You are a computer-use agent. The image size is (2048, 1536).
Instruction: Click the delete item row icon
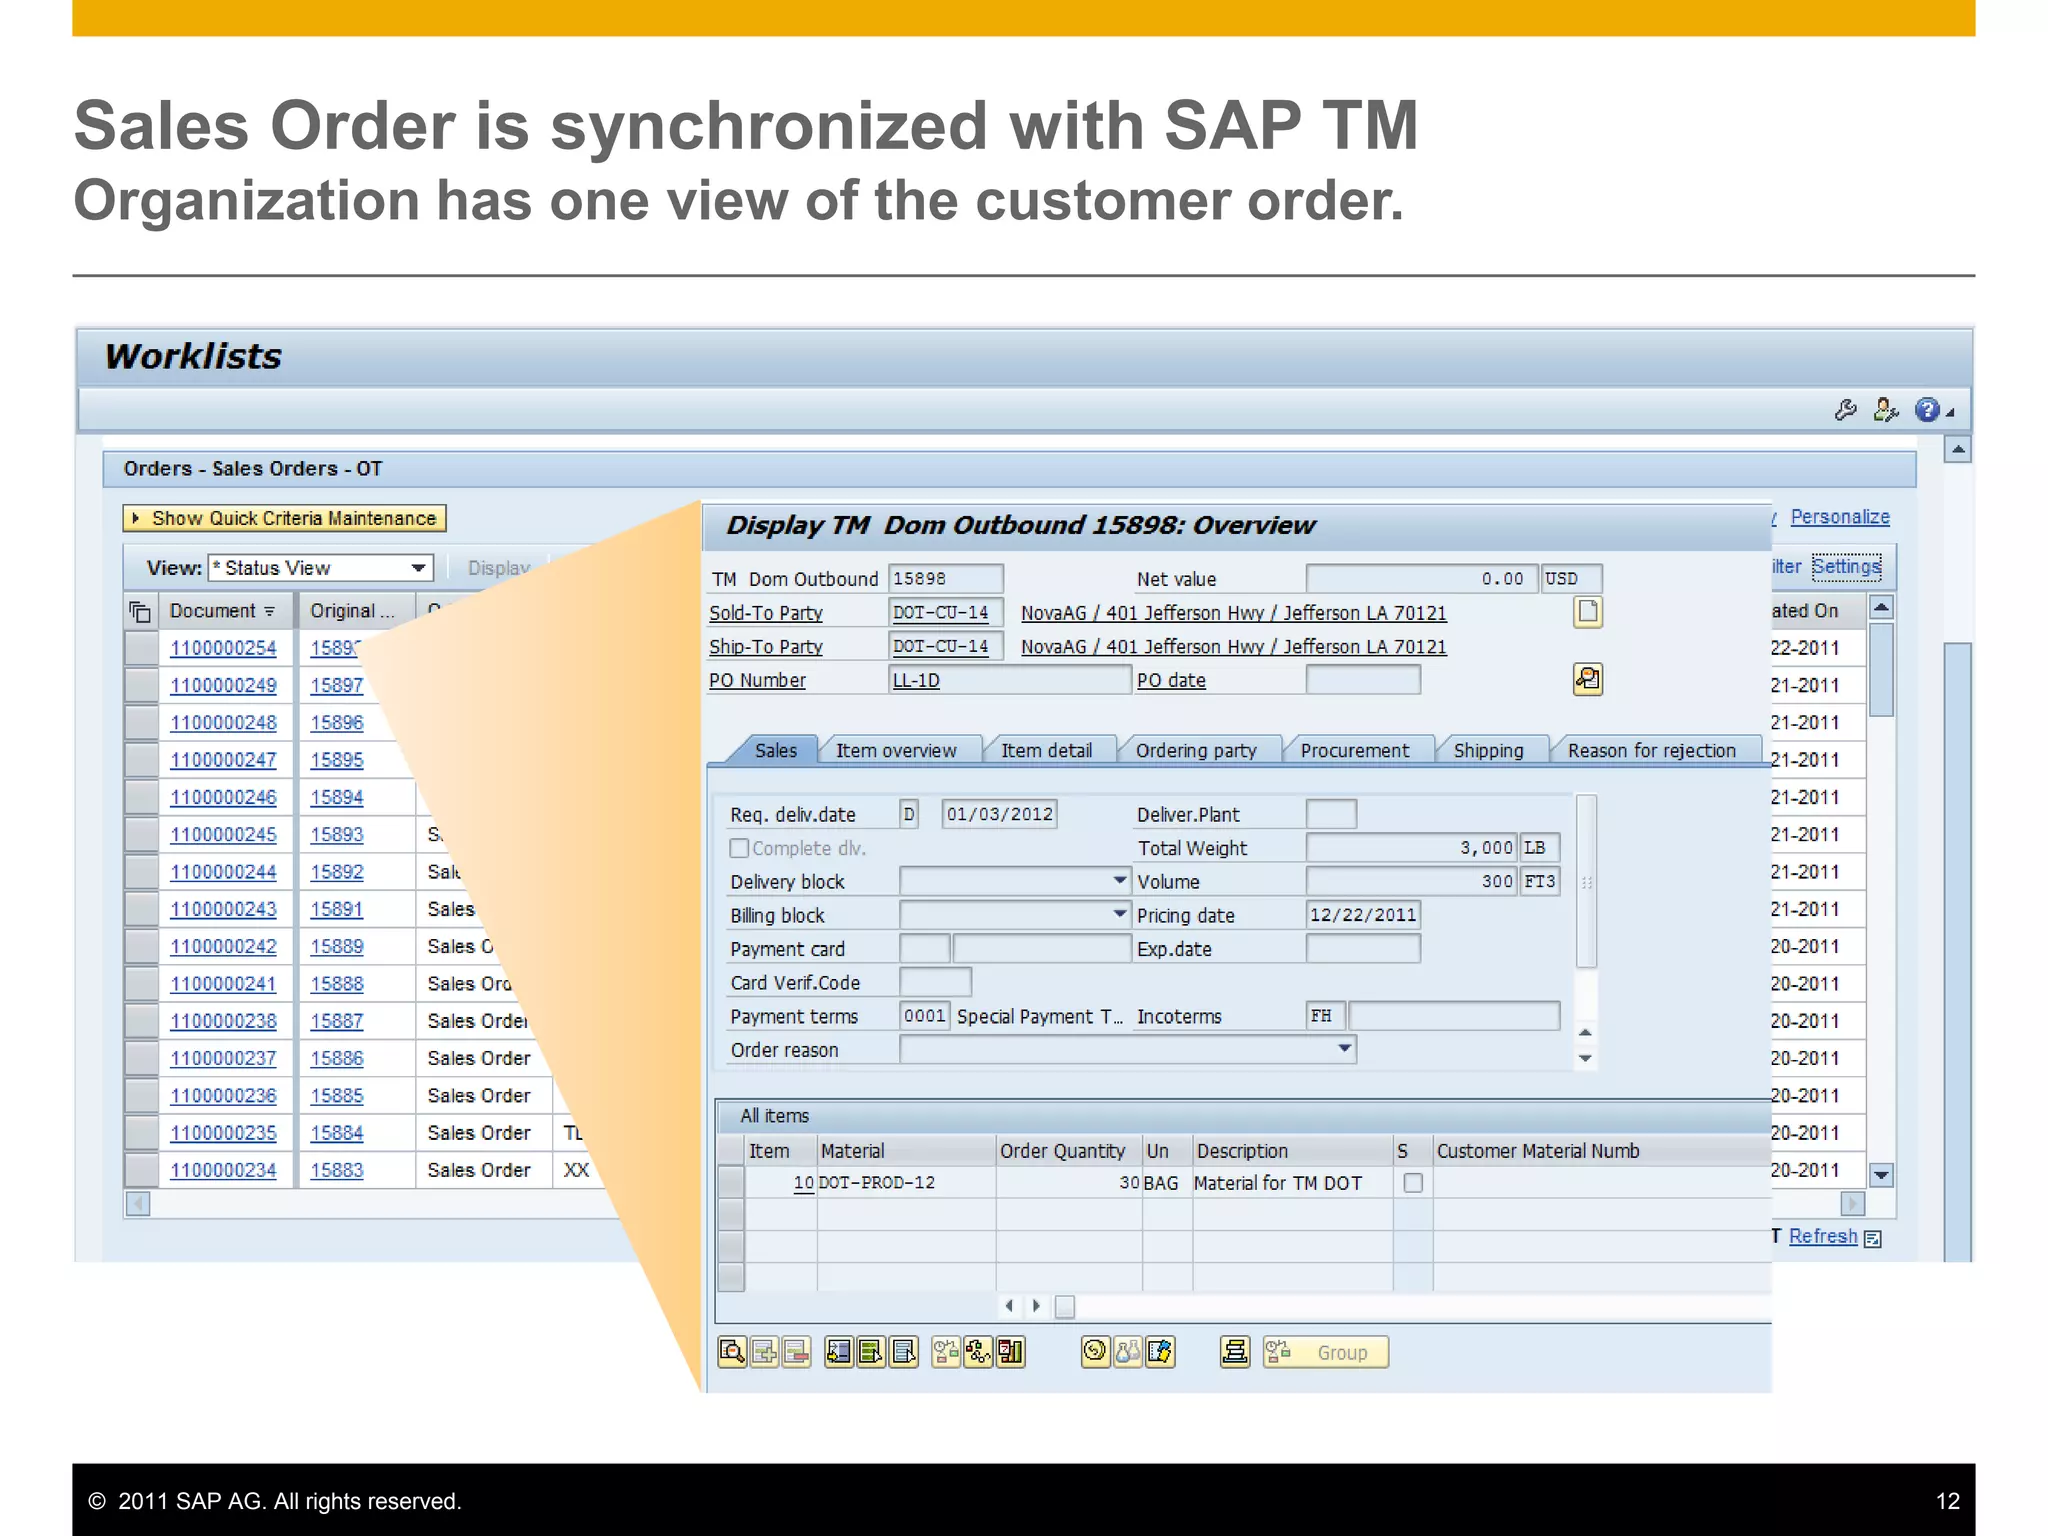[x=796, y=1352]
